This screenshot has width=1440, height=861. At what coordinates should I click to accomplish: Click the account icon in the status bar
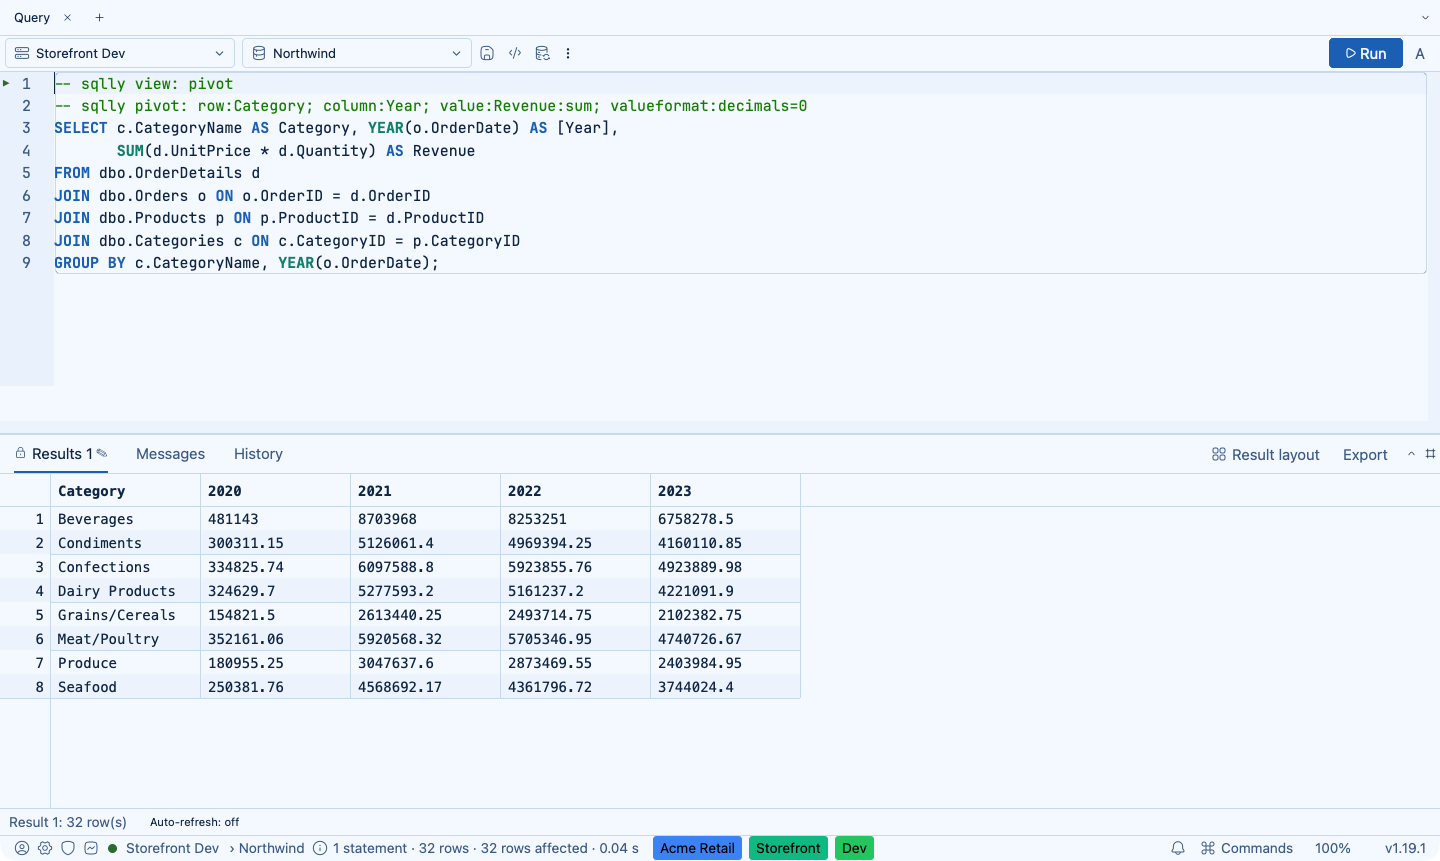pyautogui.click(x=21, y=848)
